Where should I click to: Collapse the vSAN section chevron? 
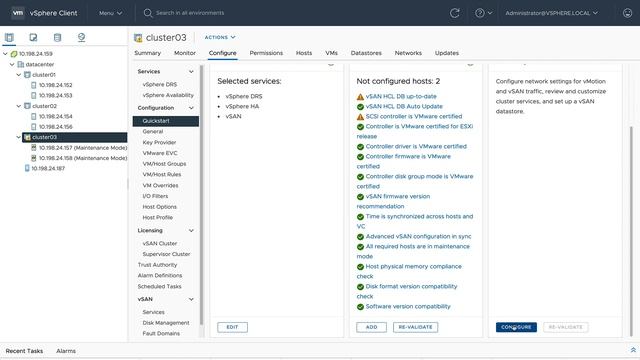pos(191,299)
